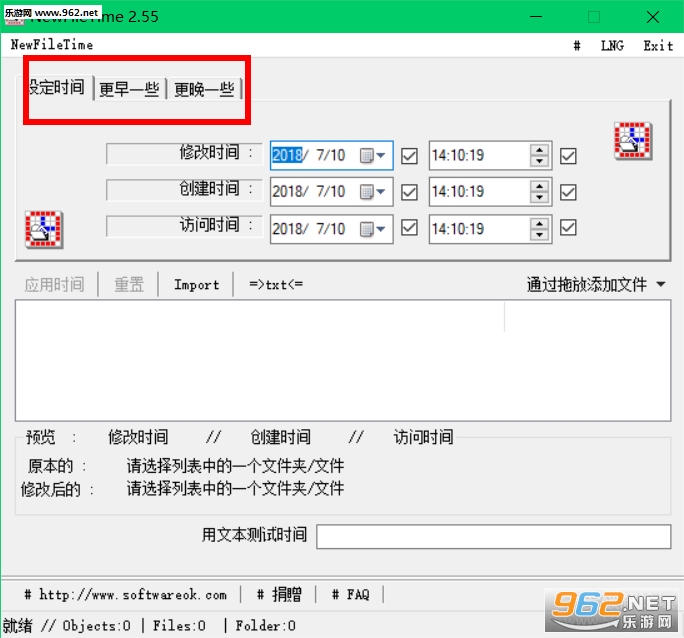The width and height of the screenshot is (684, 638).
Task: Increase the 访问时间 time with up arrow
Action: [540, 223]
